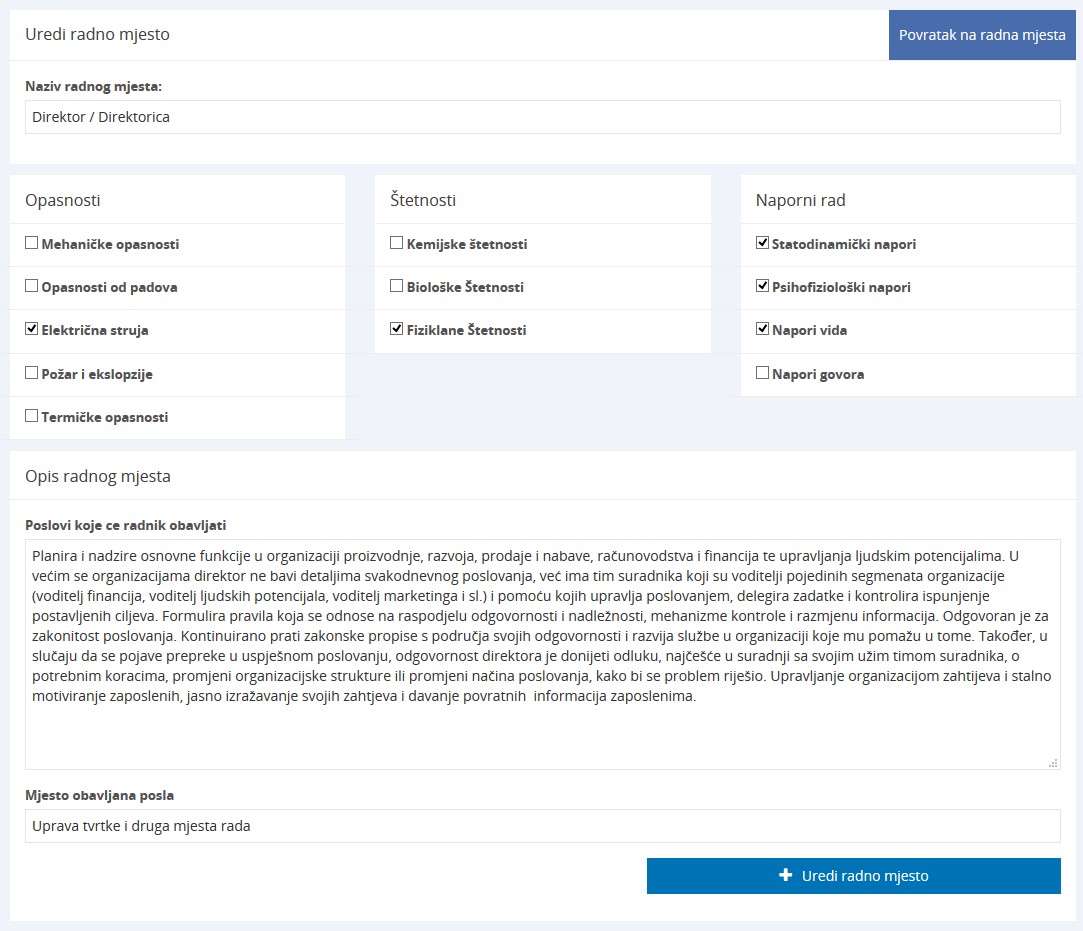Enable Kemijske štetnosti checkbox
Image resolution: width=1083 pixels, height=931 pixels.
pos(397,243)
